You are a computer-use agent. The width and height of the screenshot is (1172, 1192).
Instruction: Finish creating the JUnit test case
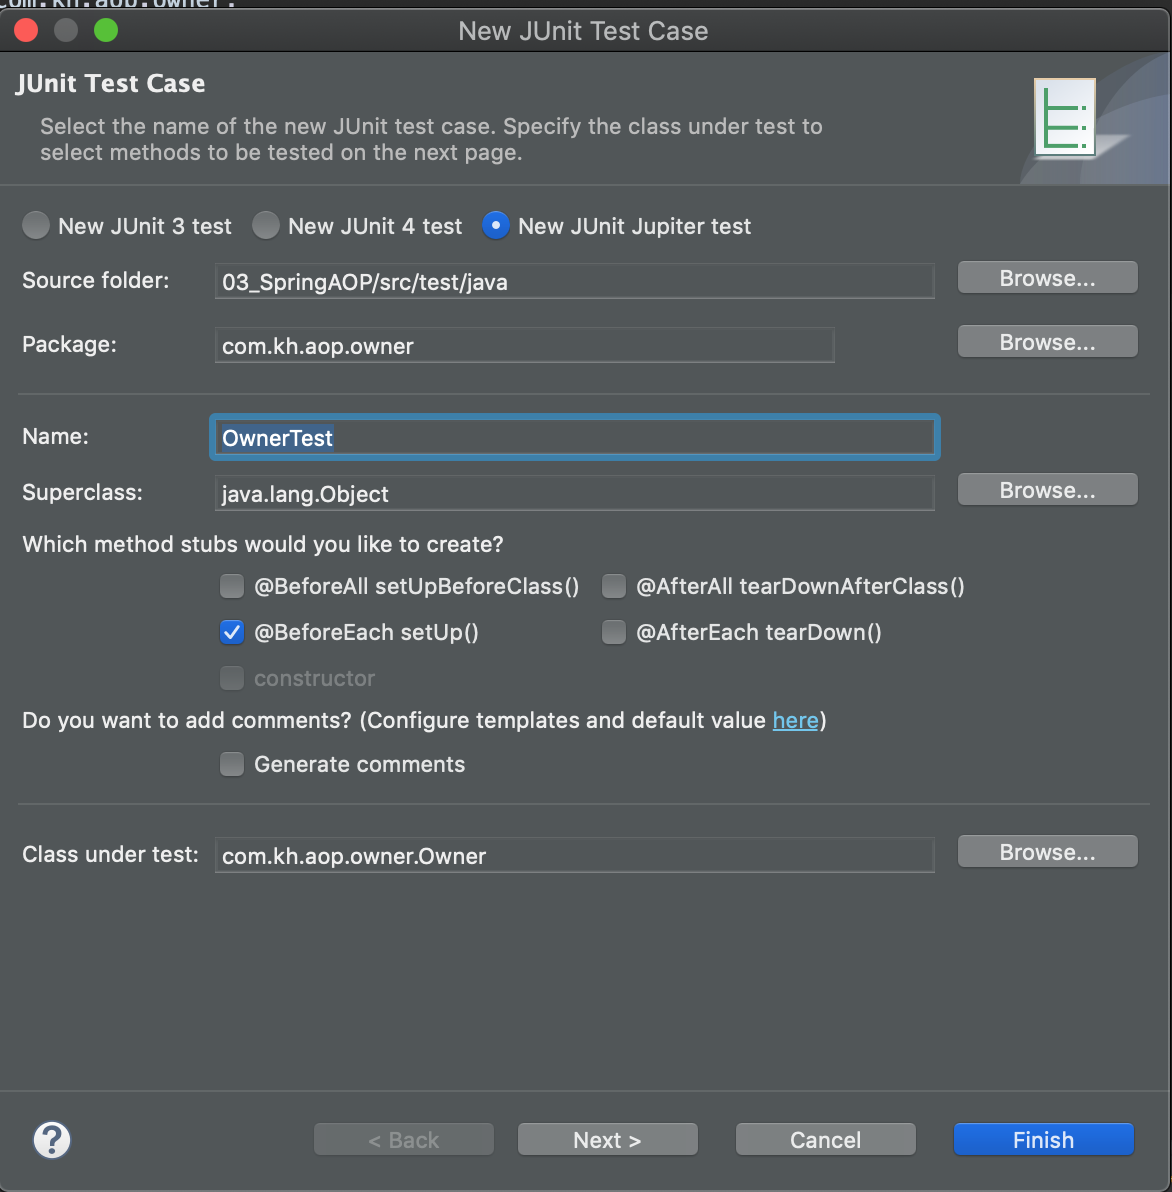[1044, 1140]
